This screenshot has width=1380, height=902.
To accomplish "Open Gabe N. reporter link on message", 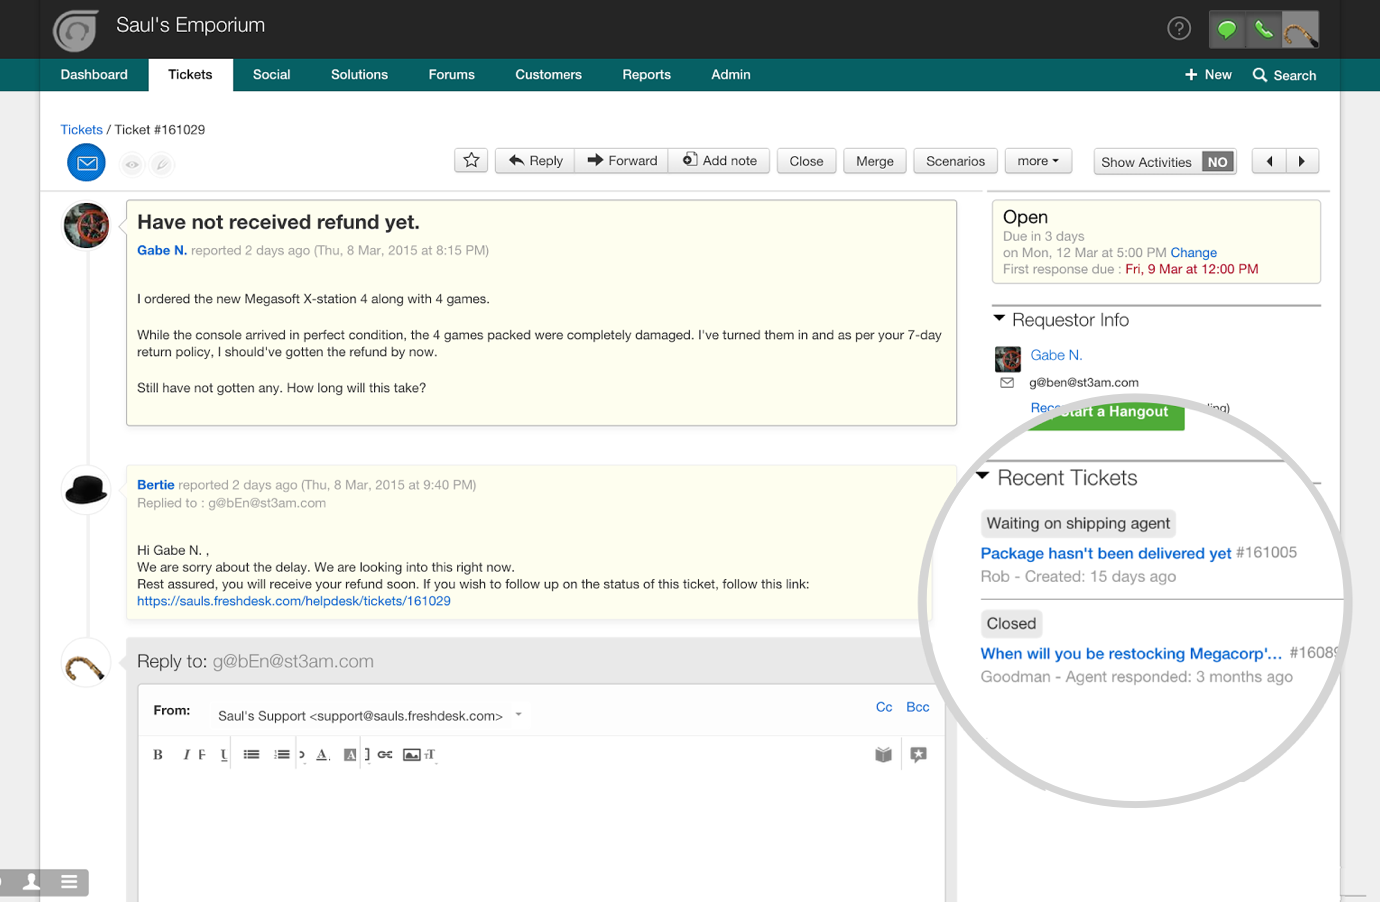I will 162,250.
